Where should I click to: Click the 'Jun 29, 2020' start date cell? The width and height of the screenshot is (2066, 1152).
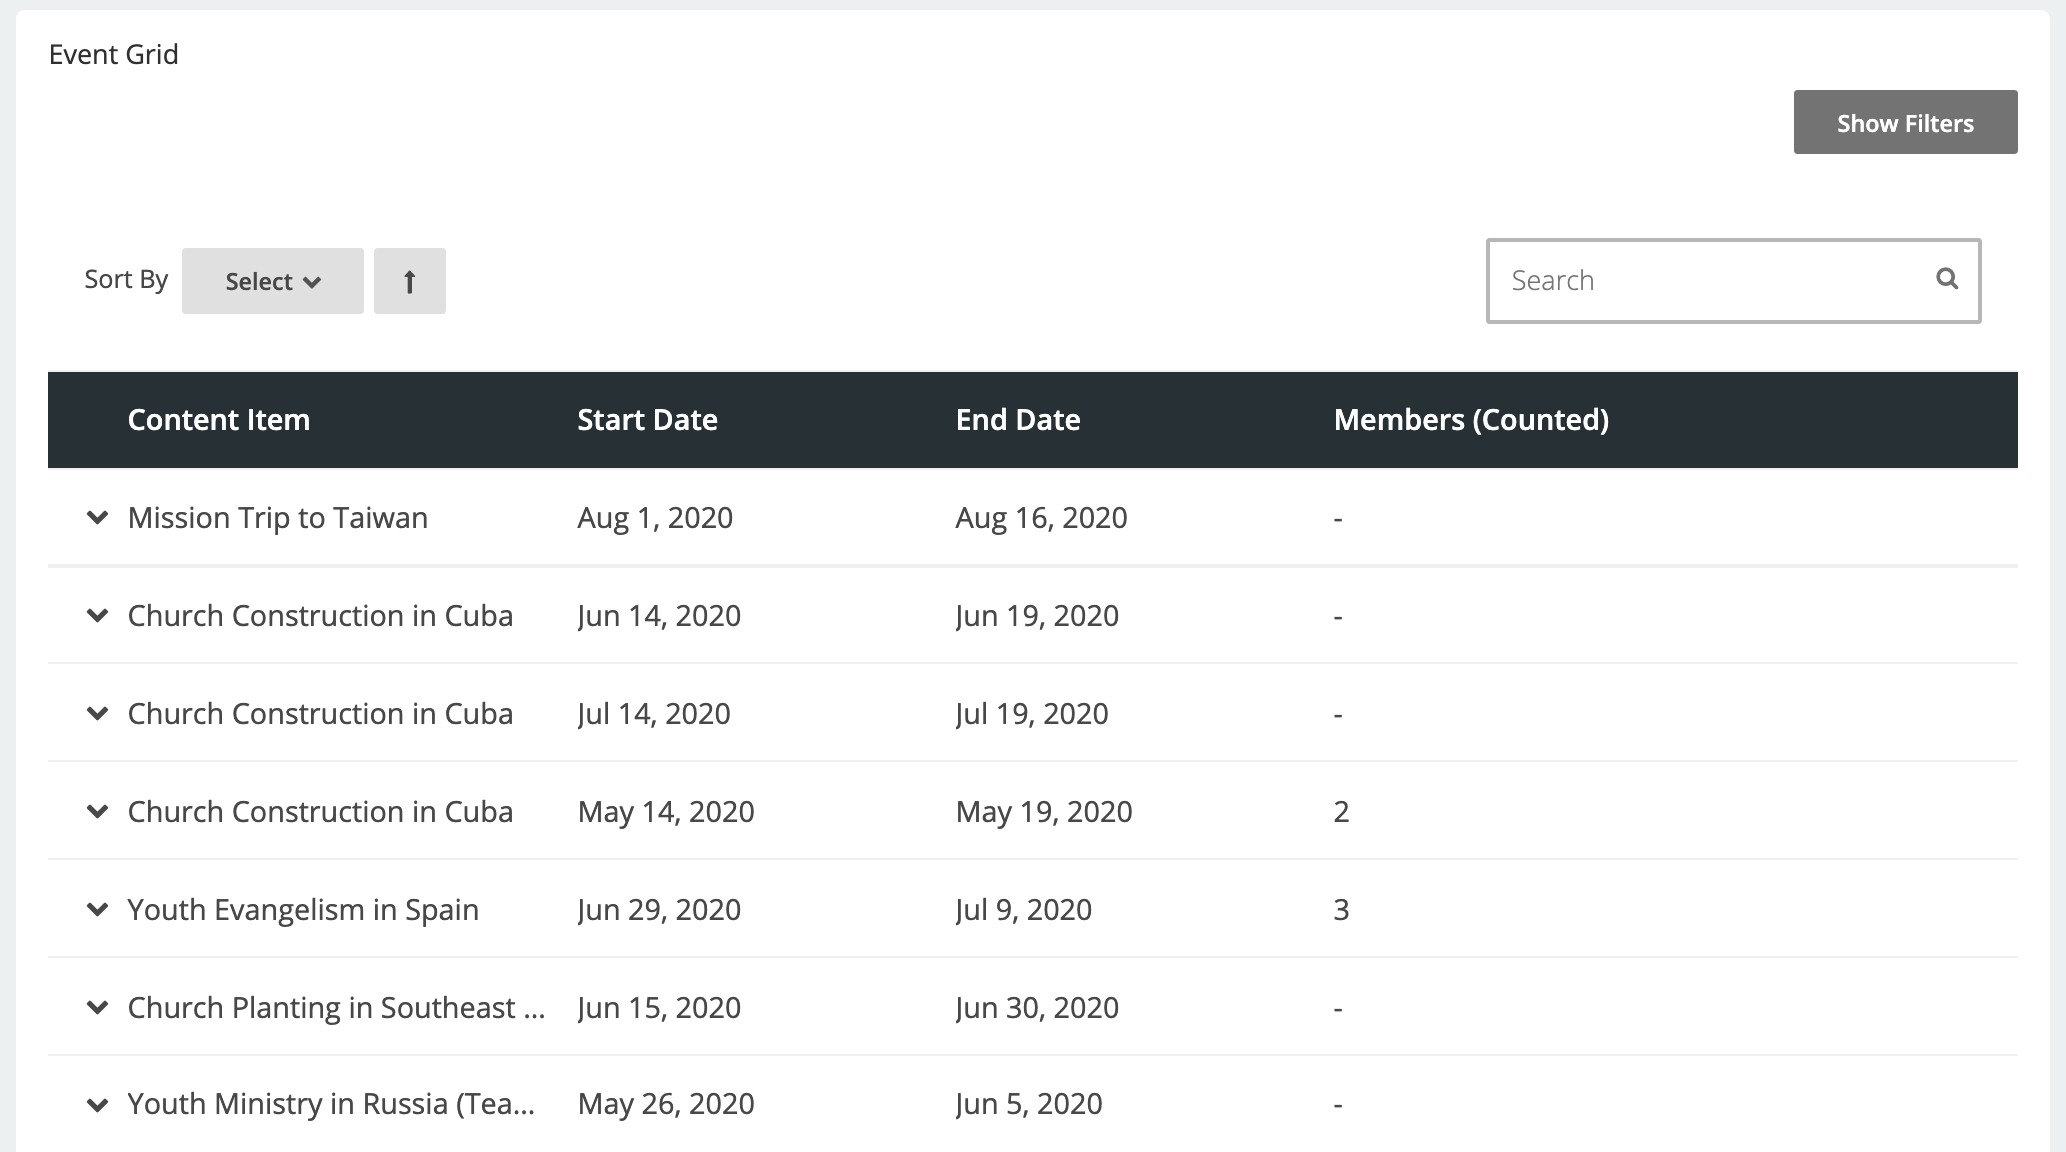(x=659, y=910)
